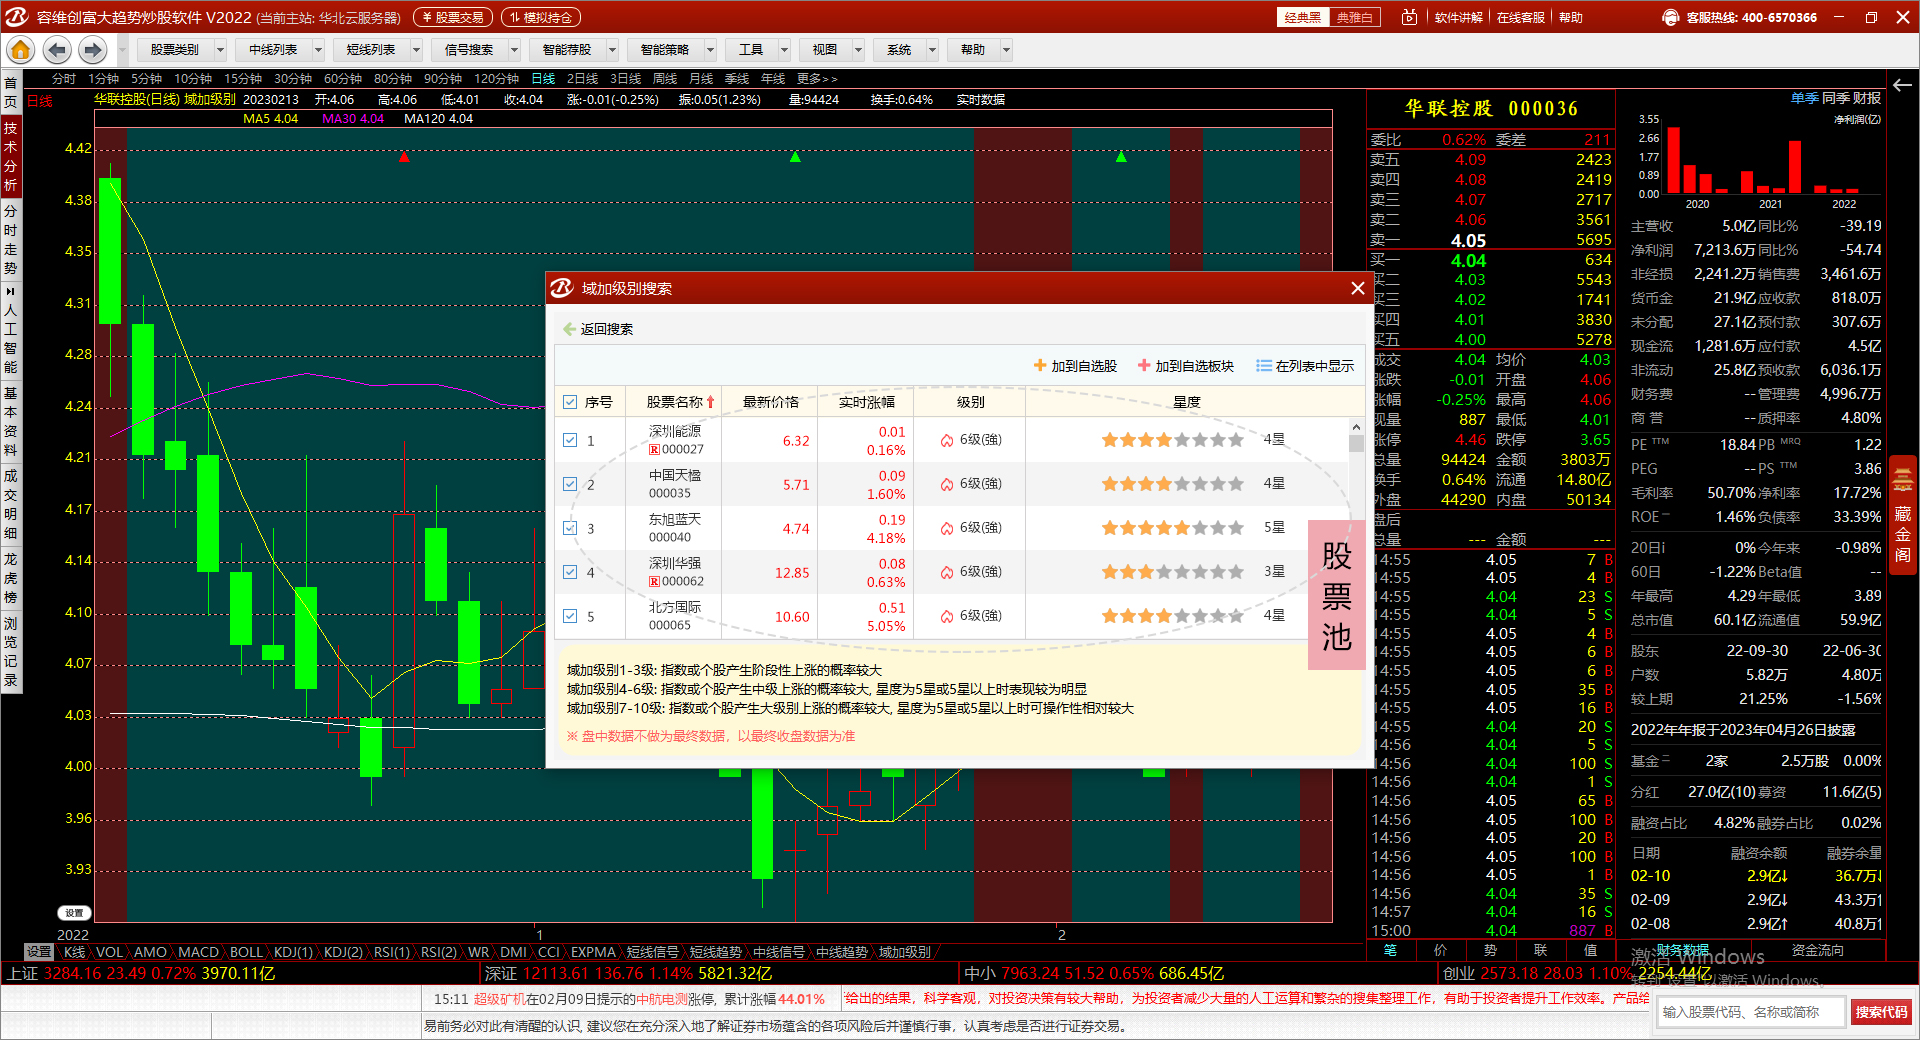Click 更多>> for more periods
The image size is (1920, 1040).
817,78
